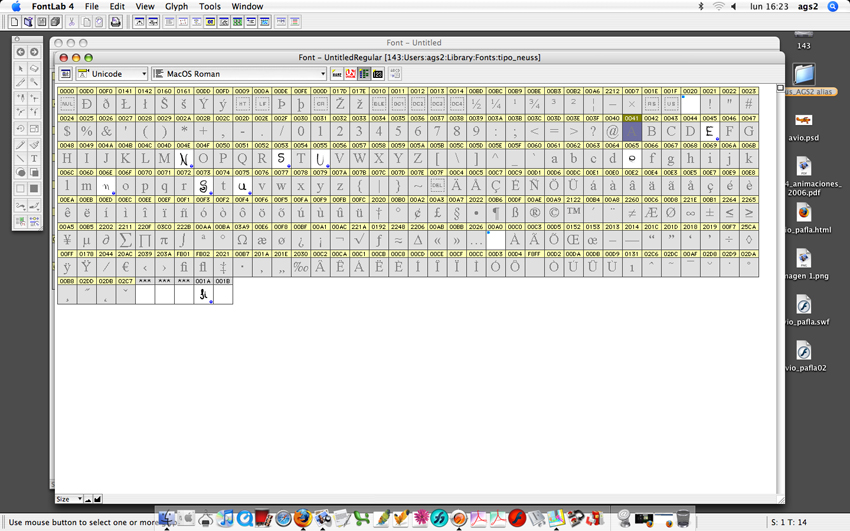850x531 pixels.
Task: Open the MacOS Roman encoding dropdown
Action: (239, 74)
